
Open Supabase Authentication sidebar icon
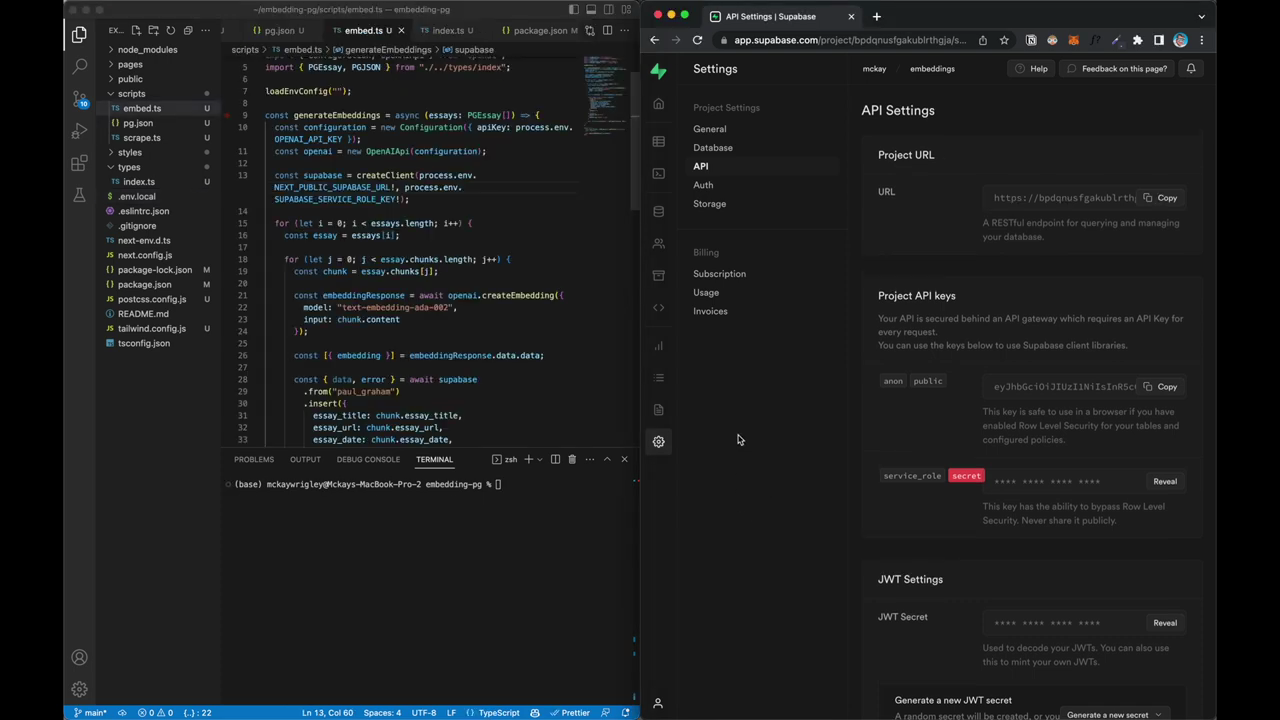658,244
